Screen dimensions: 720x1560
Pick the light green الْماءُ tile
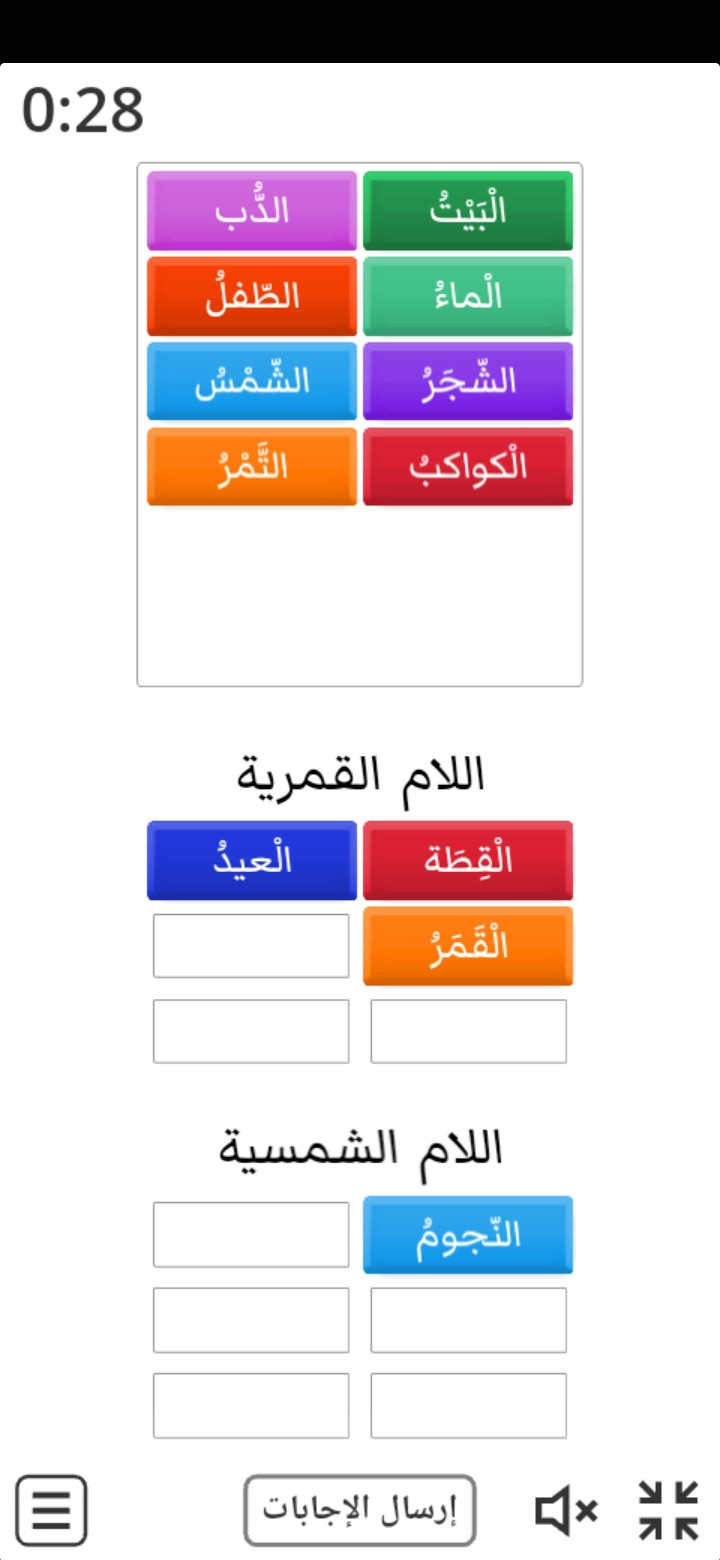point(468,297)
